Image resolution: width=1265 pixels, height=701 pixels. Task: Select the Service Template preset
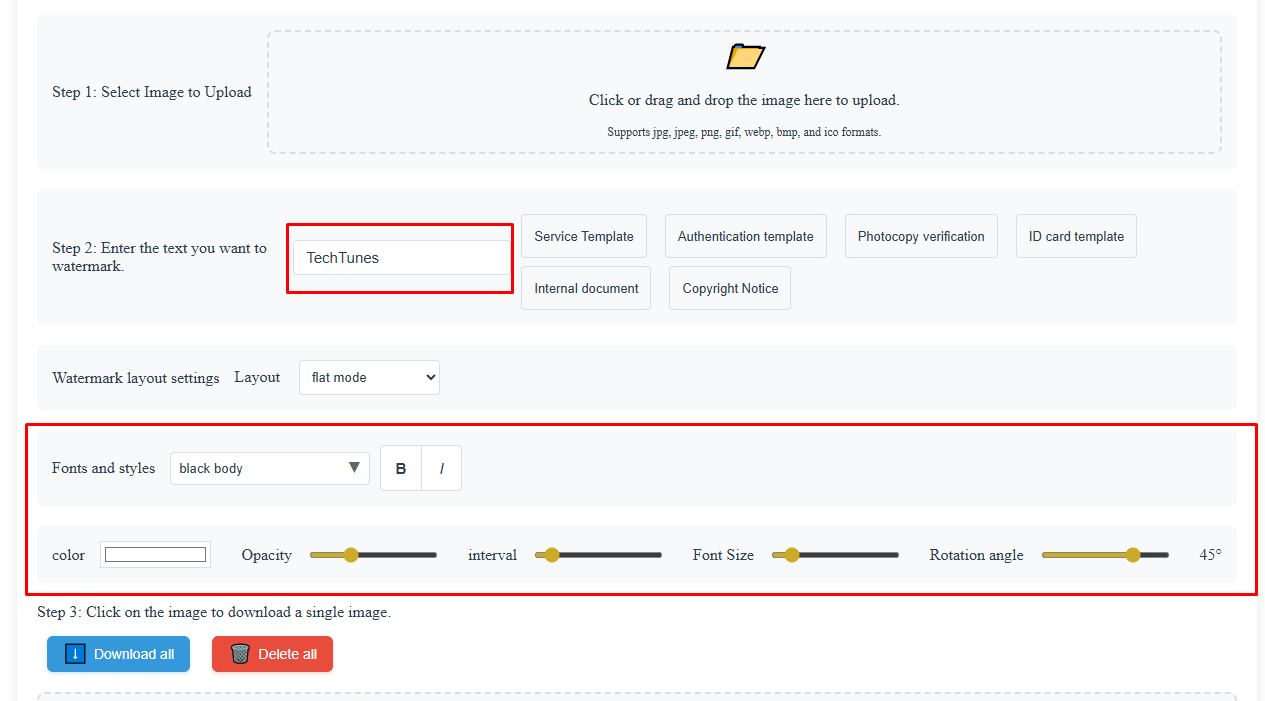tap(583, 236)
